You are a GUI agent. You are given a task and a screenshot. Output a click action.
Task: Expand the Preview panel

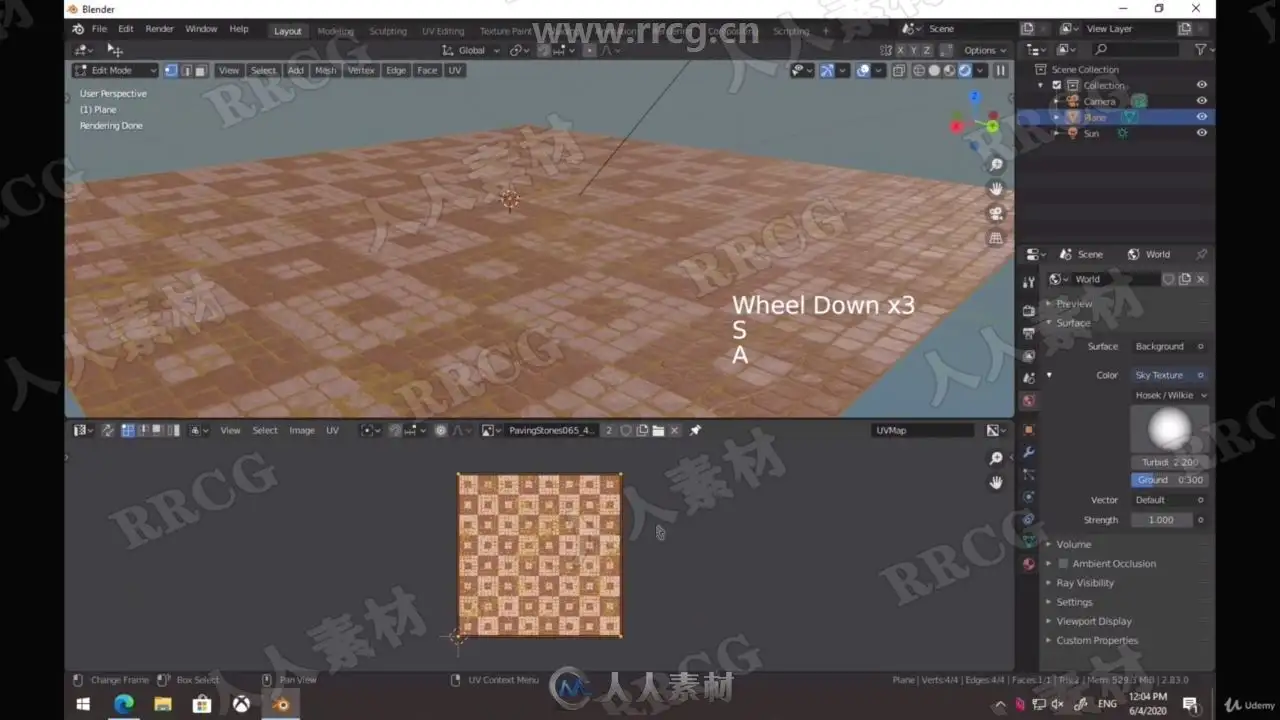[x=1073, y=304]
